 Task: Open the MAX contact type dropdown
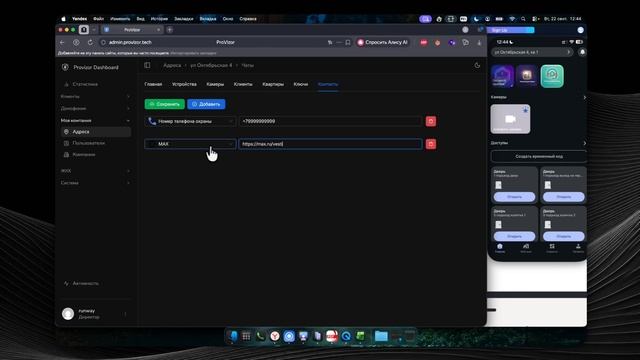[190, 144]
